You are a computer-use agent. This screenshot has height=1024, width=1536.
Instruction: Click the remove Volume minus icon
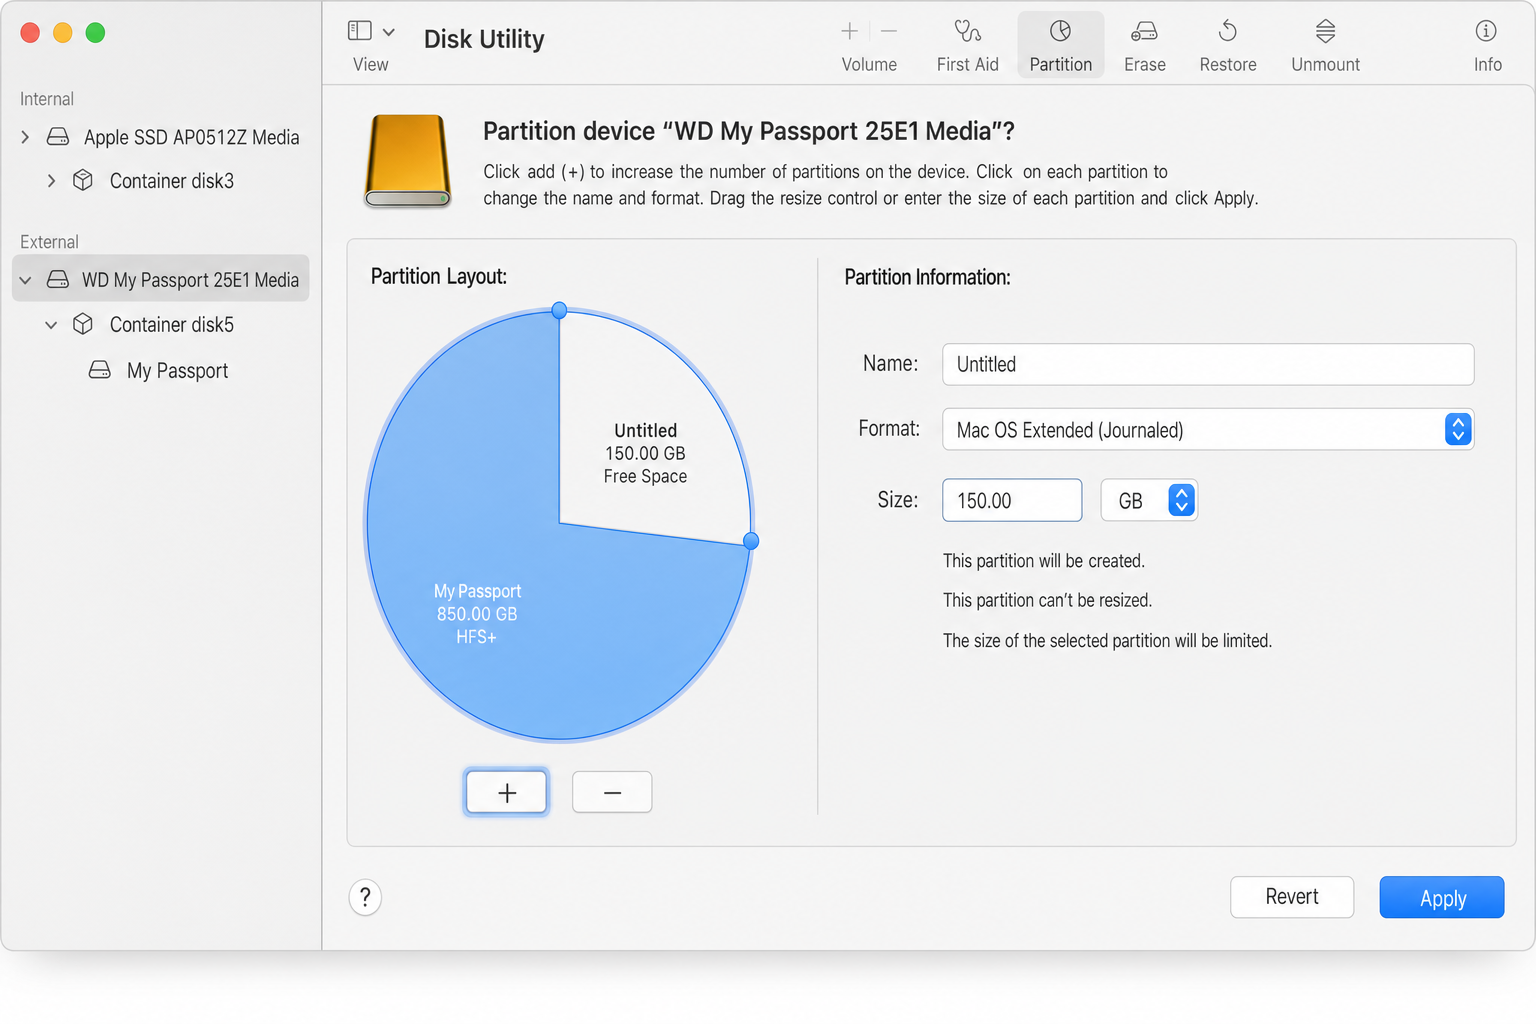point(889,31)
